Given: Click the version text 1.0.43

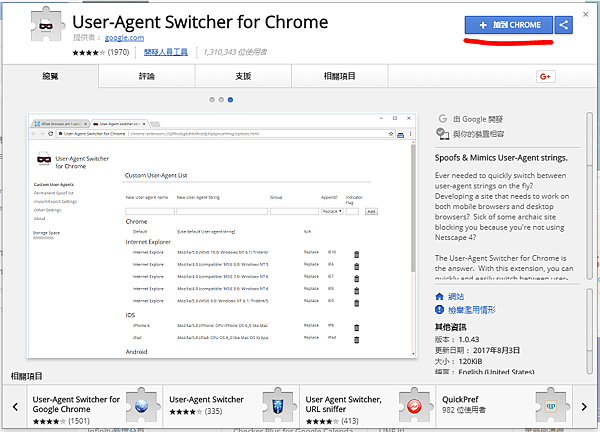Looking at the screenshot, I should coord(469,339).
